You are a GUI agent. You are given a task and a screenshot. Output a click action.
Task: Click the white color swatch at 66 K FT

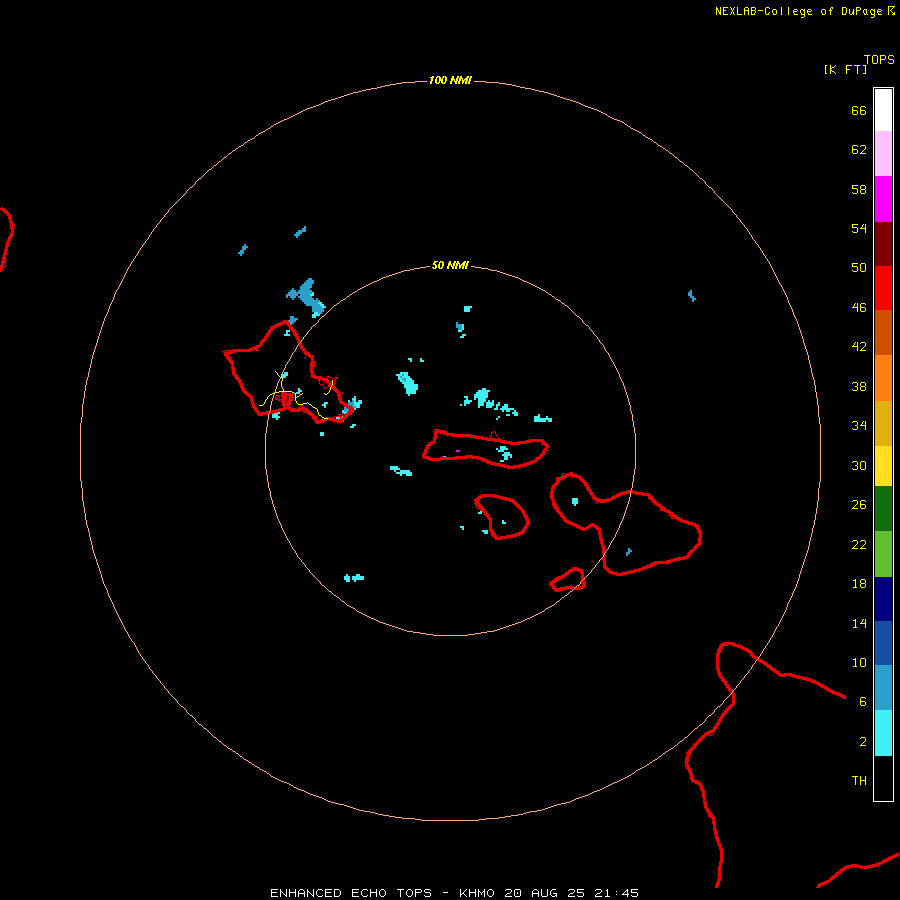883,110
